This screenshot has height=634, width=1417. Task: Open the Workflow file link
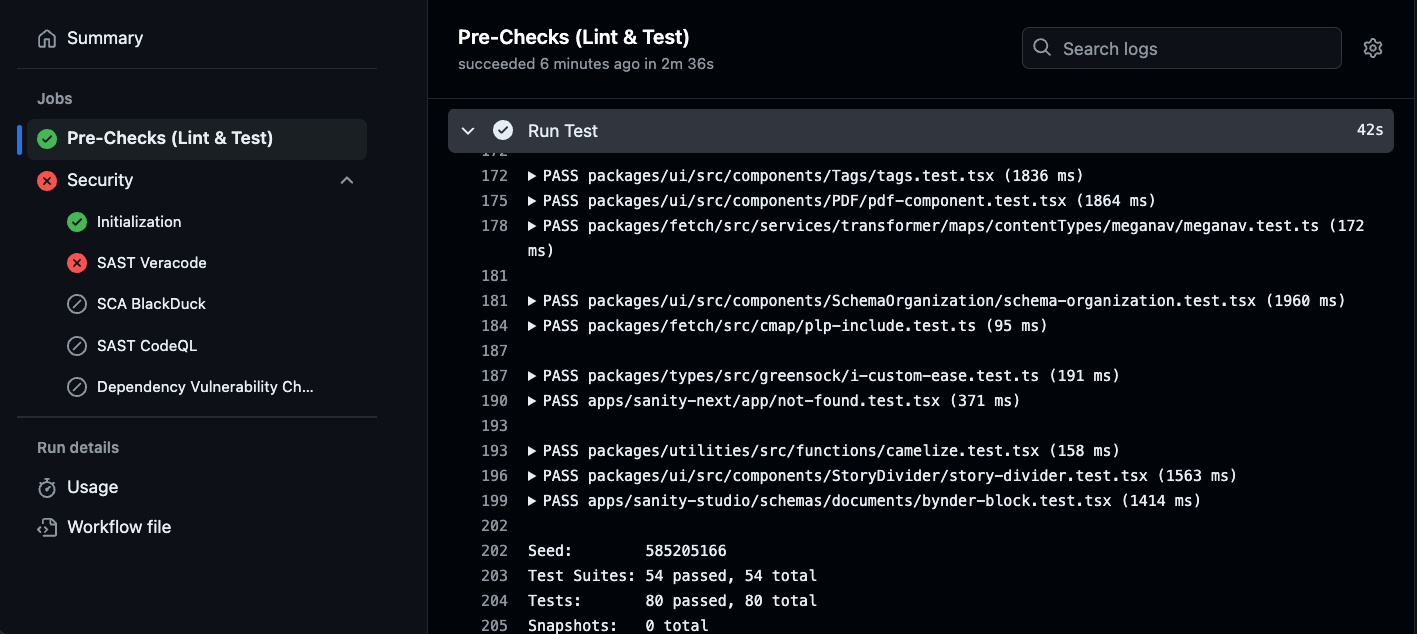coord(119,527)
